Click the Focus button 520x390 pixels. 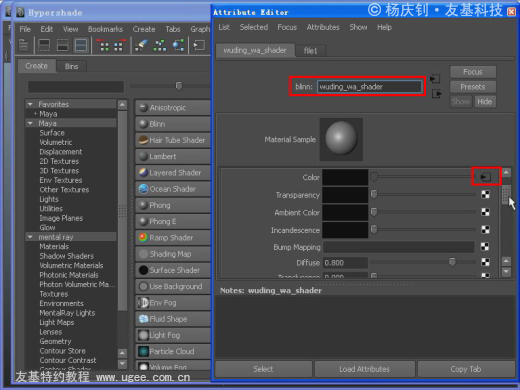click(x=473, y=72)
